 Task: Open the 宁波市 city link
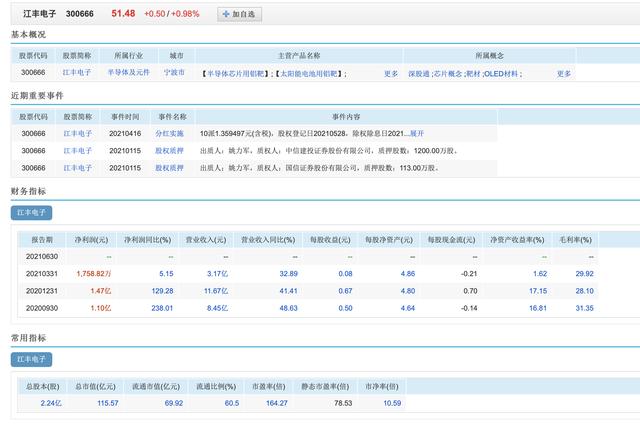coord(174,72)
